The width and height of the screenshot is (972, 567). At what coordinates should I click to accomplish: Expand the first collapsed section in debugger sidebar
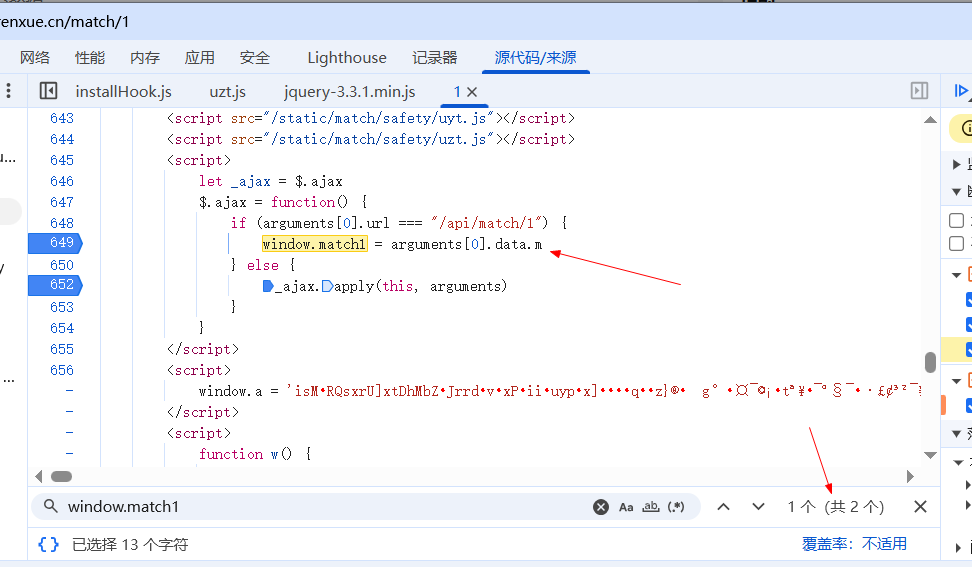(x=957, y=164)
